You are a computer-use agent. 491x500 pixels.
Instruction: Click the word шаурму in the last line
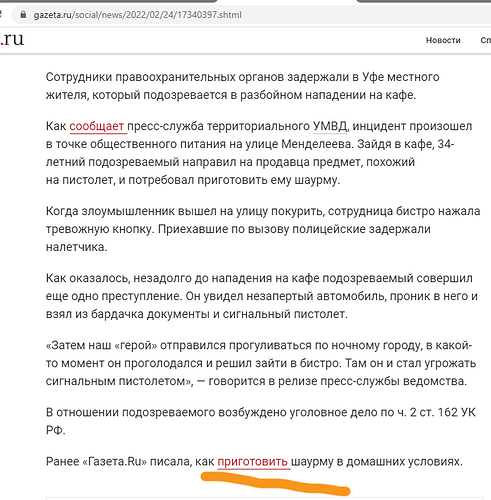click(312, 462)
